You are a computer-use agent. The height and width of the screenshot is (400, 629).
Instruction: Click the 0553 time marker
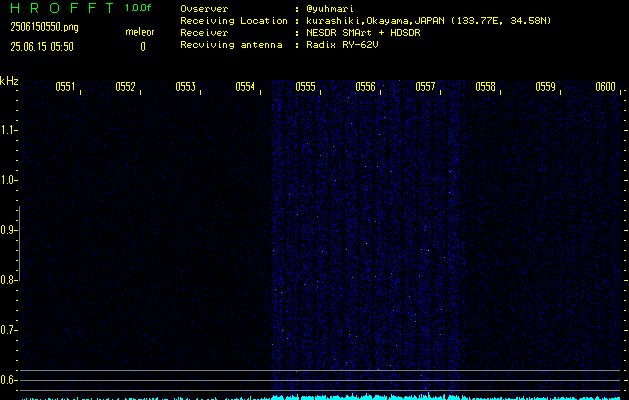[185, 87]
